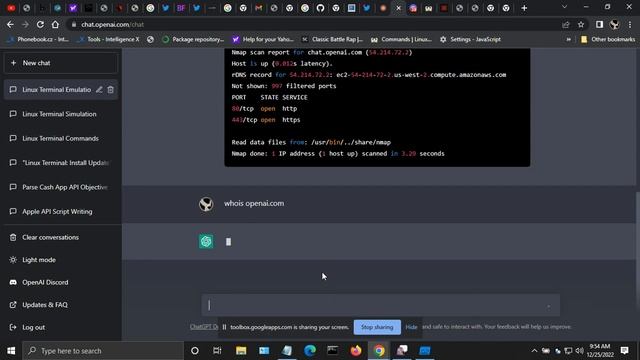
Task: Click Stop sharing button
Action: pos(377,327)
